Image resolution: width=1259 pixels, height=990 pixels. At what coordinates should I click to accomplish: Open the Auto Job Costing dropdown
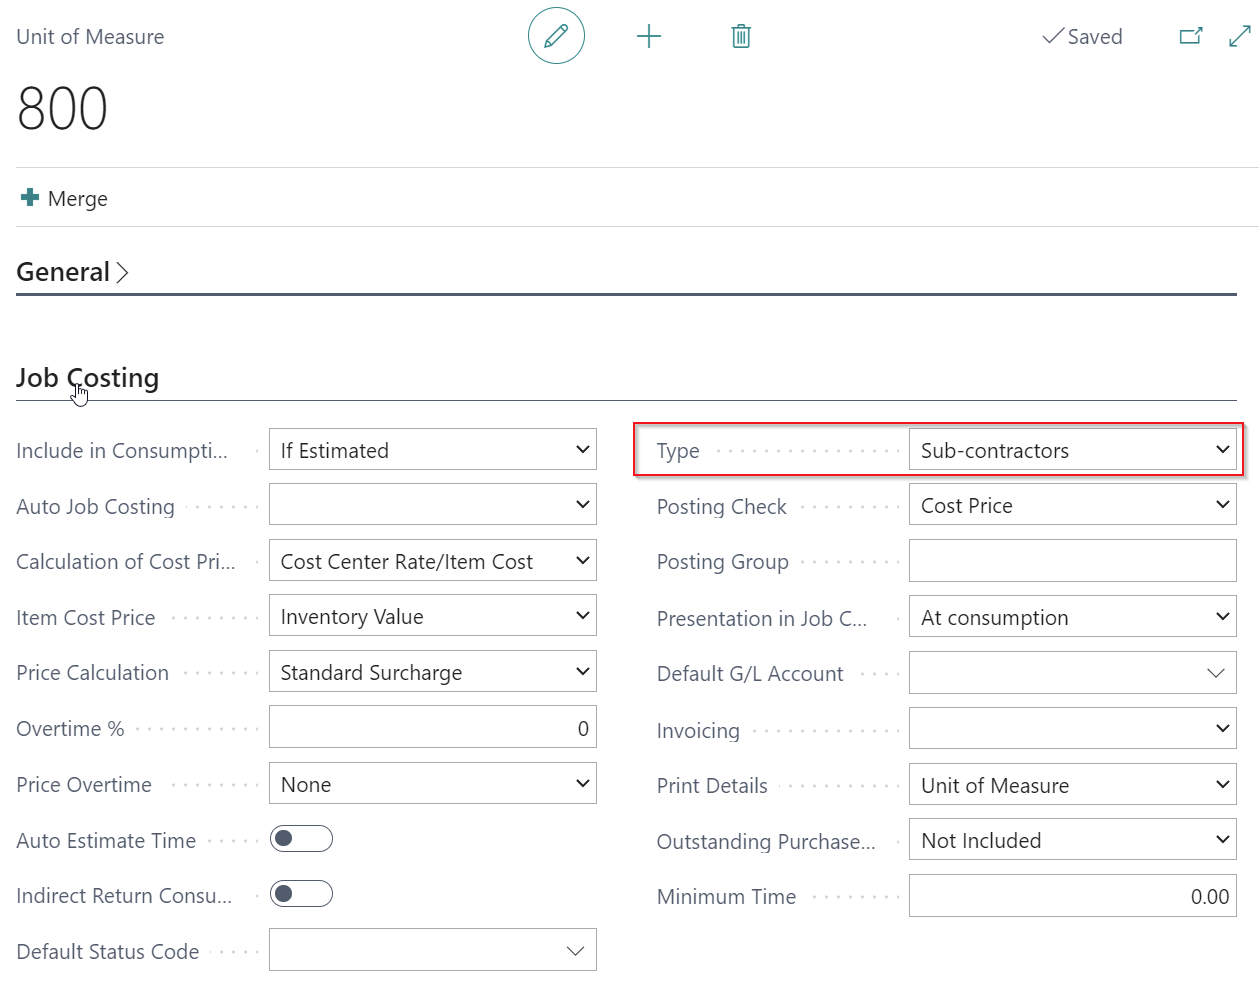pos(433,505)
